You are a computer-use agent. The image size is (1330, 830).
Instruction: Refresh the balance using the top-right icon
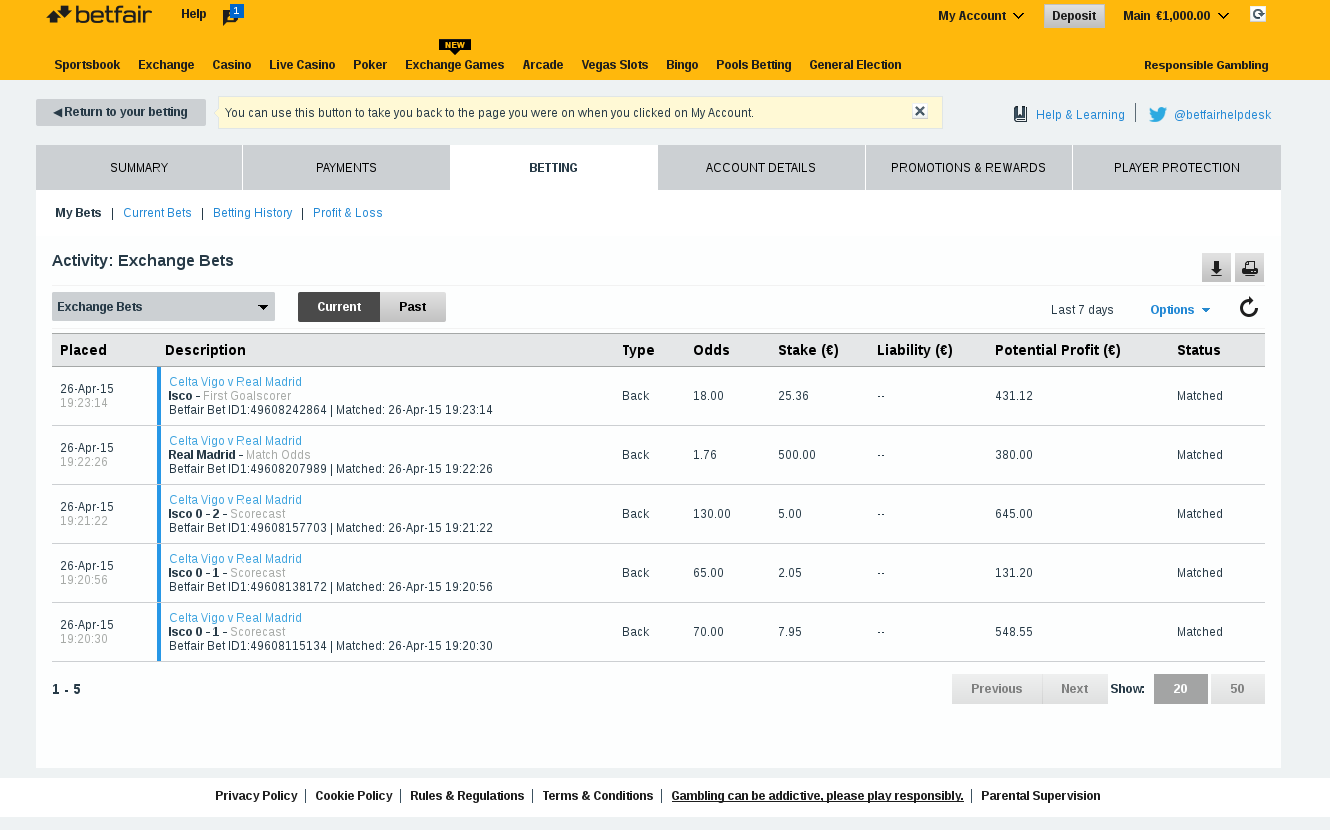click(x=1258, y=14)
